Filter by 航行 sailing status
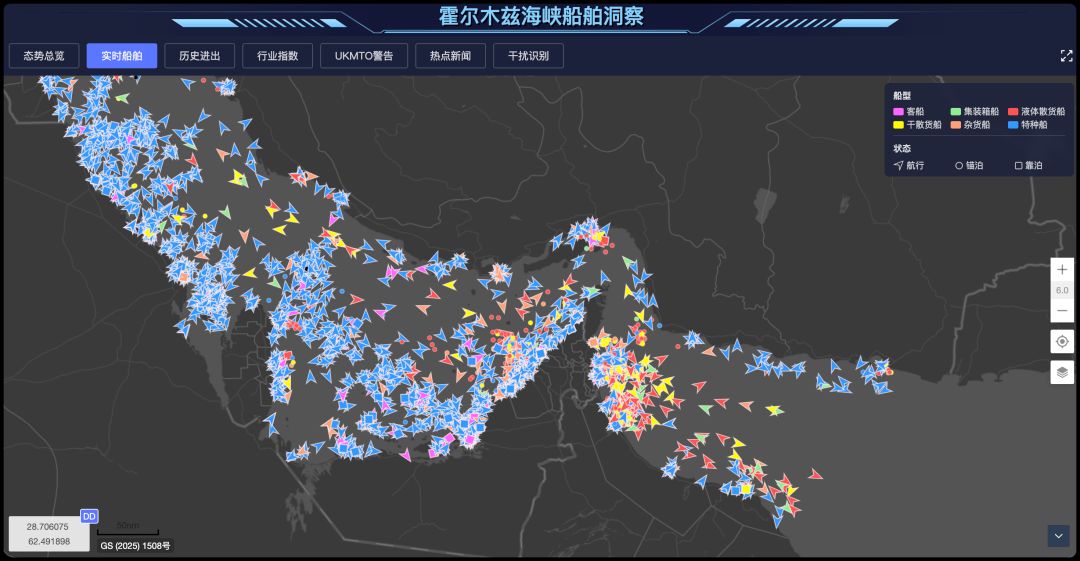This screenshot has height=561, width=1080. pos(909,165)
